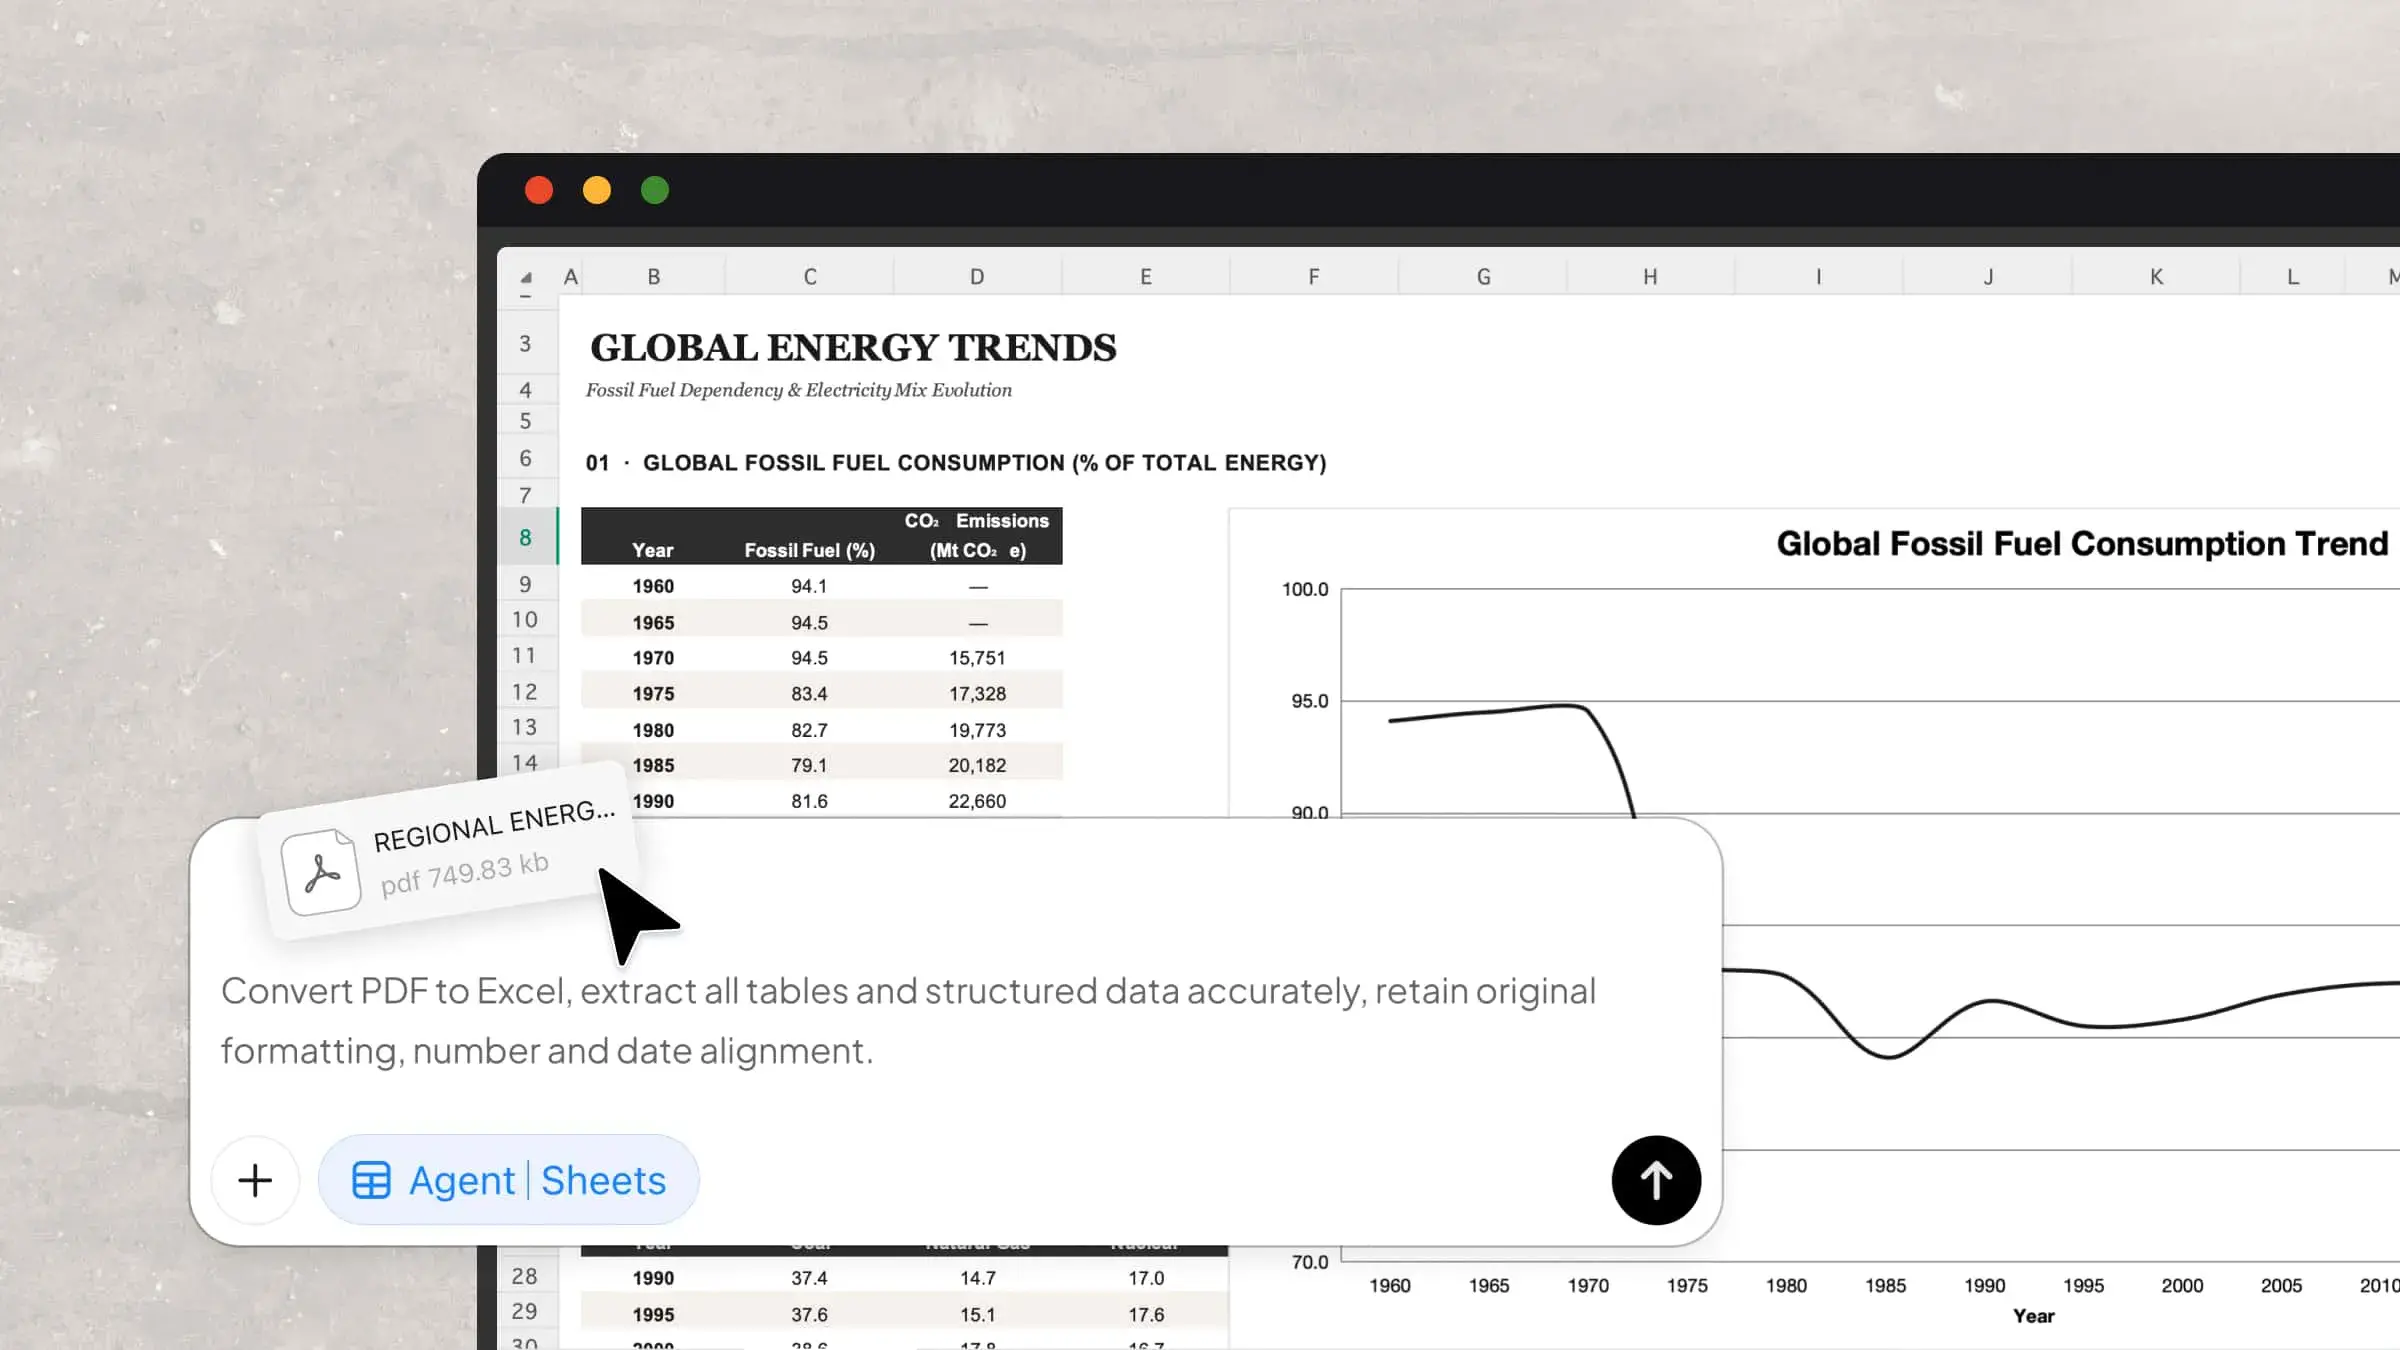This screenshot has width=2400, height=1350.
Task: Click the GLOBAL ENERGY TRENDS title cell
Action: point(853,347)
